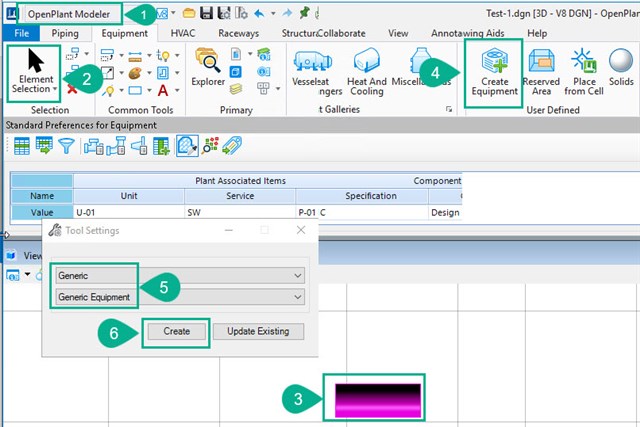The height and width of the screenshot is (427, 640).
Task: Close the Tool Settings dialog
Action: point(301,230)
